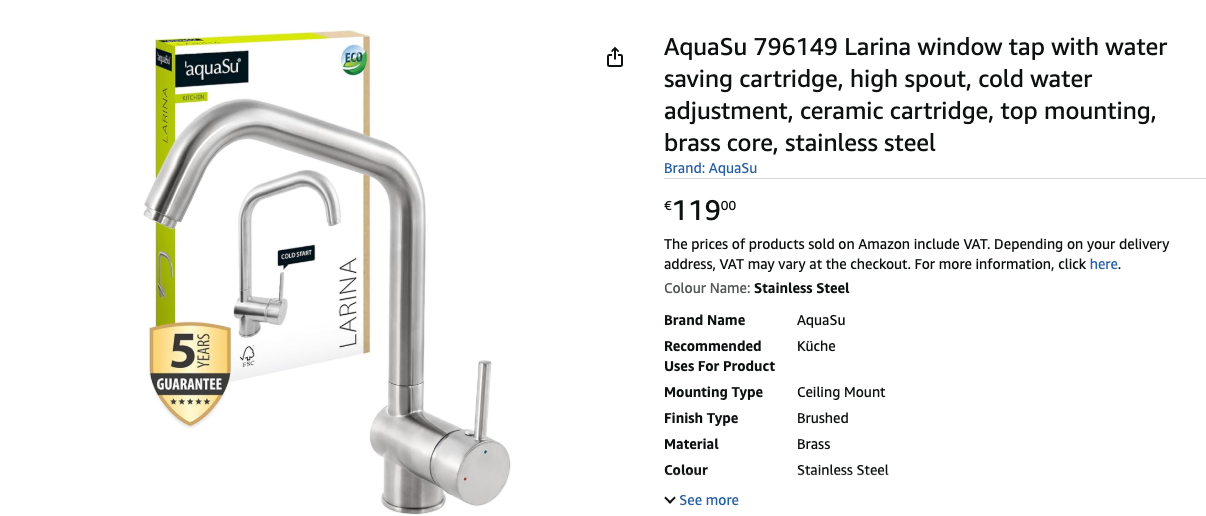Expand product details with See more
The image size is (1206, 516).
click(x=701, y=500)
